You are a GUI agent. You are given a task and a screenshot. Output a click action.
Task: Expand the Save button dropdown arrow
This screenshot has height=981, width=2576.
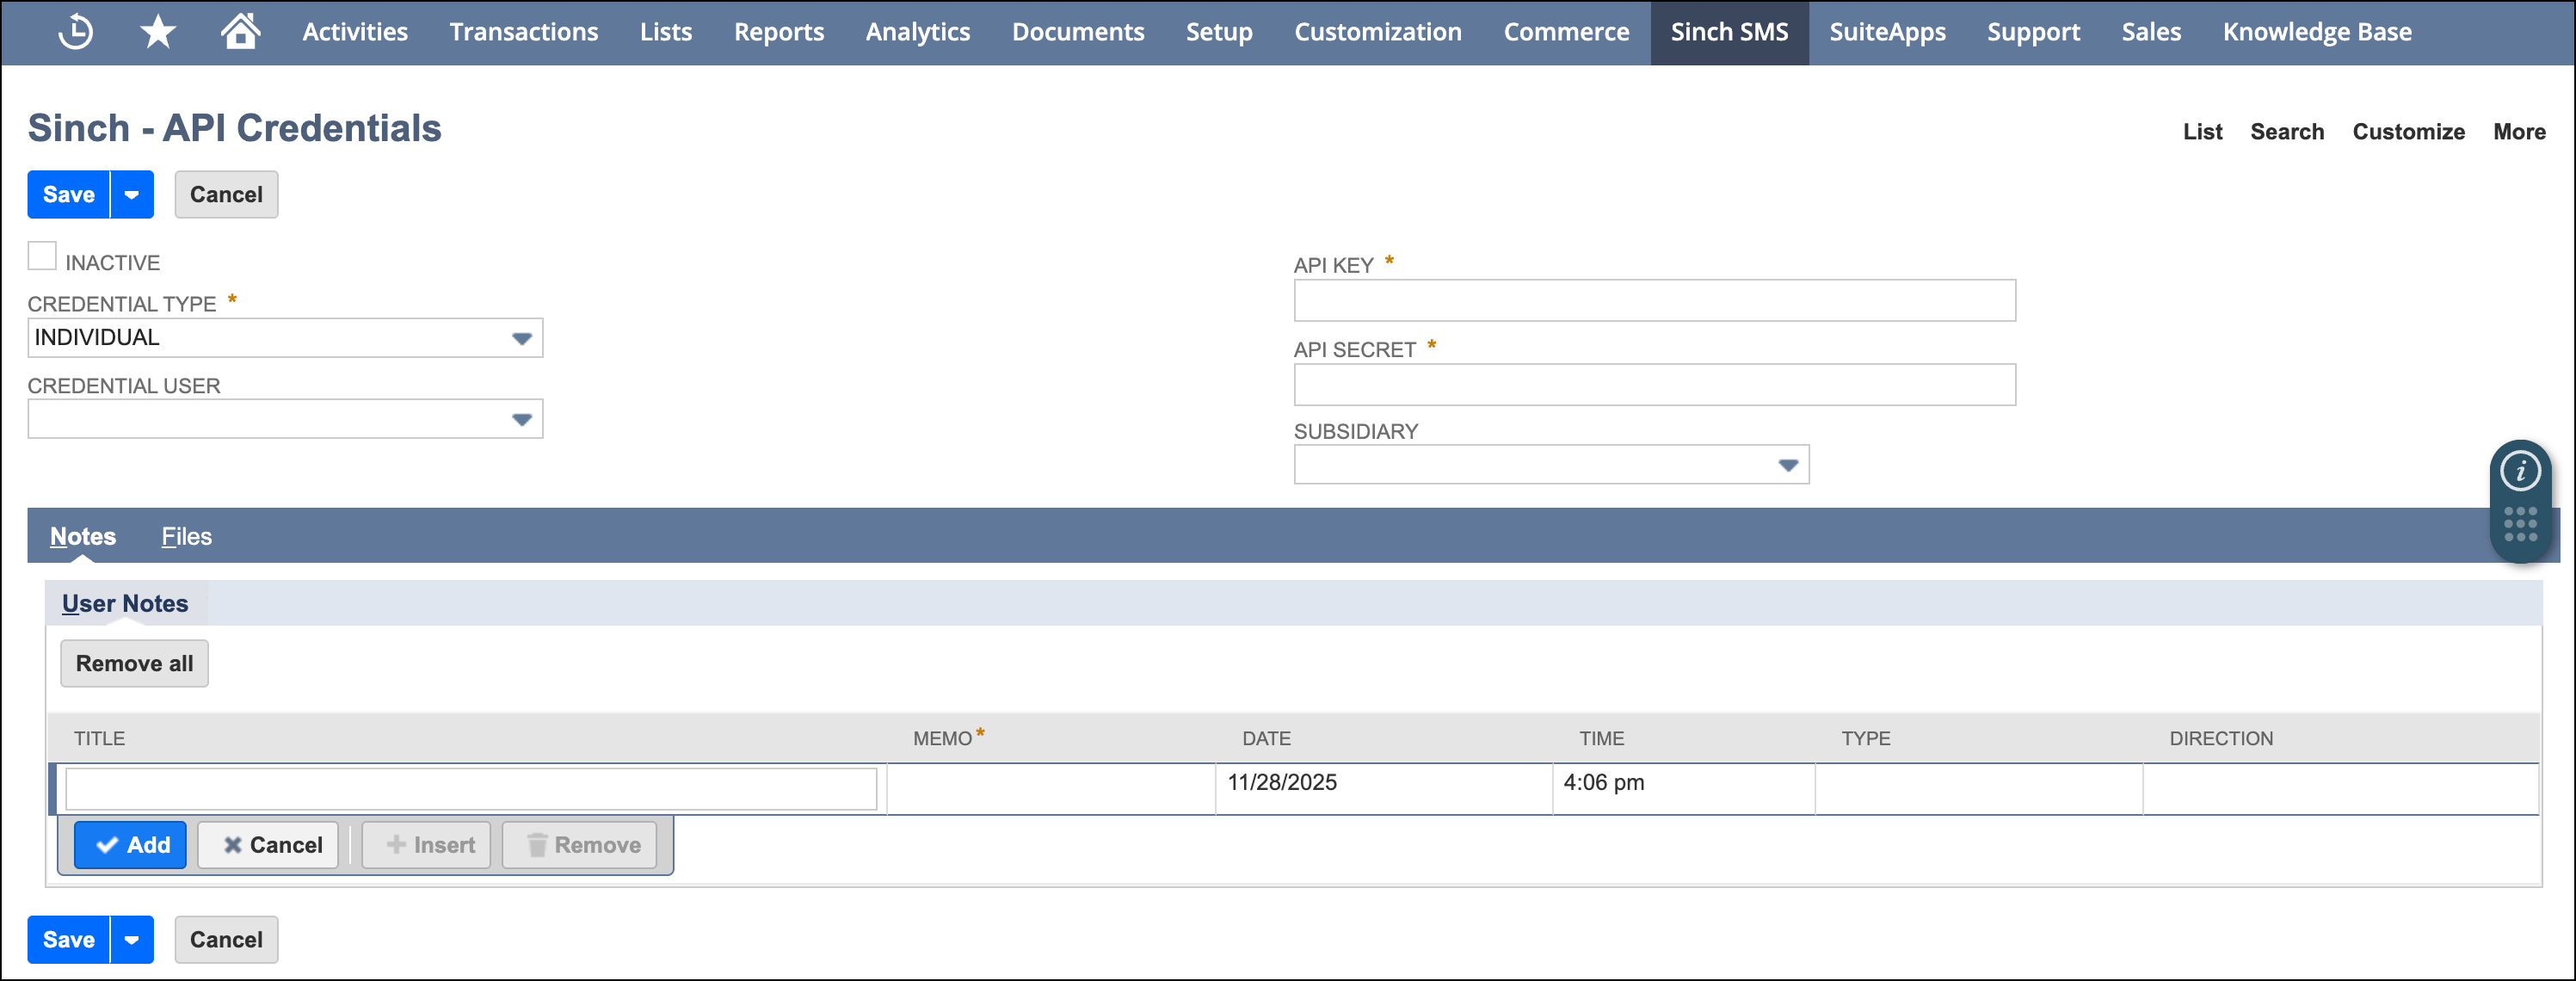point(131,194)
